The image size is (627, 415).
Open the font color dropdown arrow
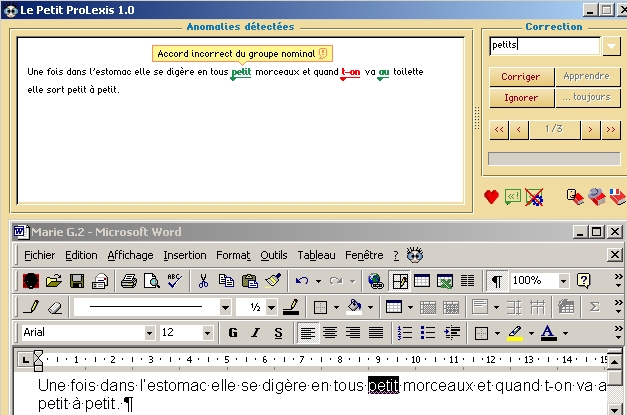565,333
